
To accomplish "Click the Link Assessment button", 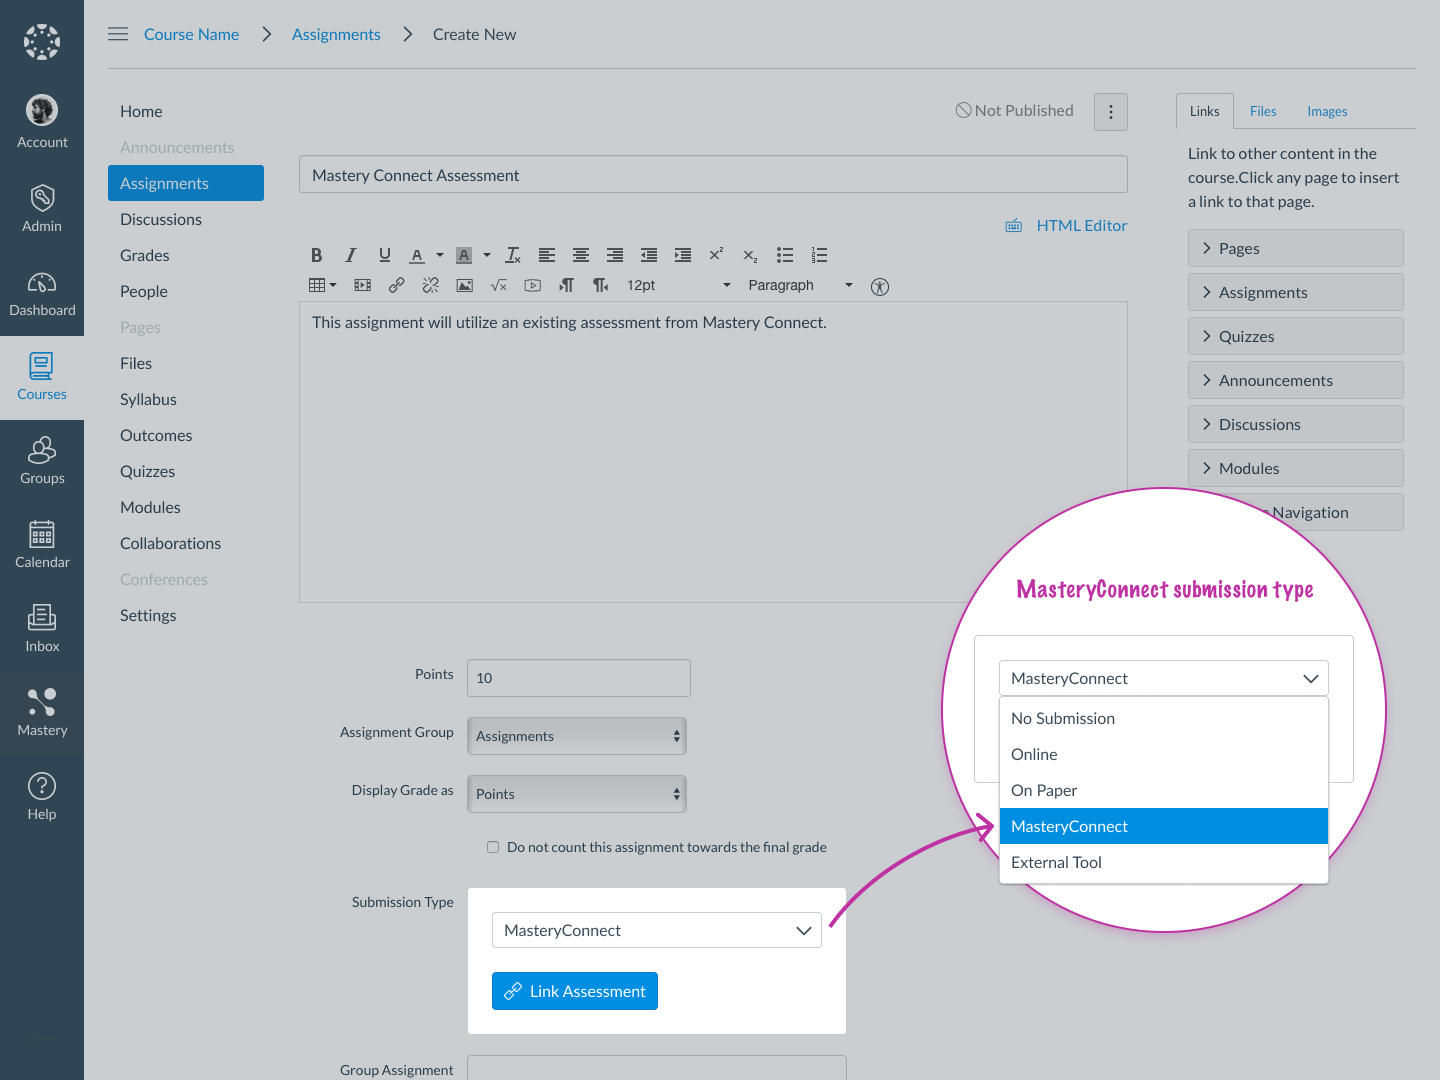I will [x=575, y=991].
